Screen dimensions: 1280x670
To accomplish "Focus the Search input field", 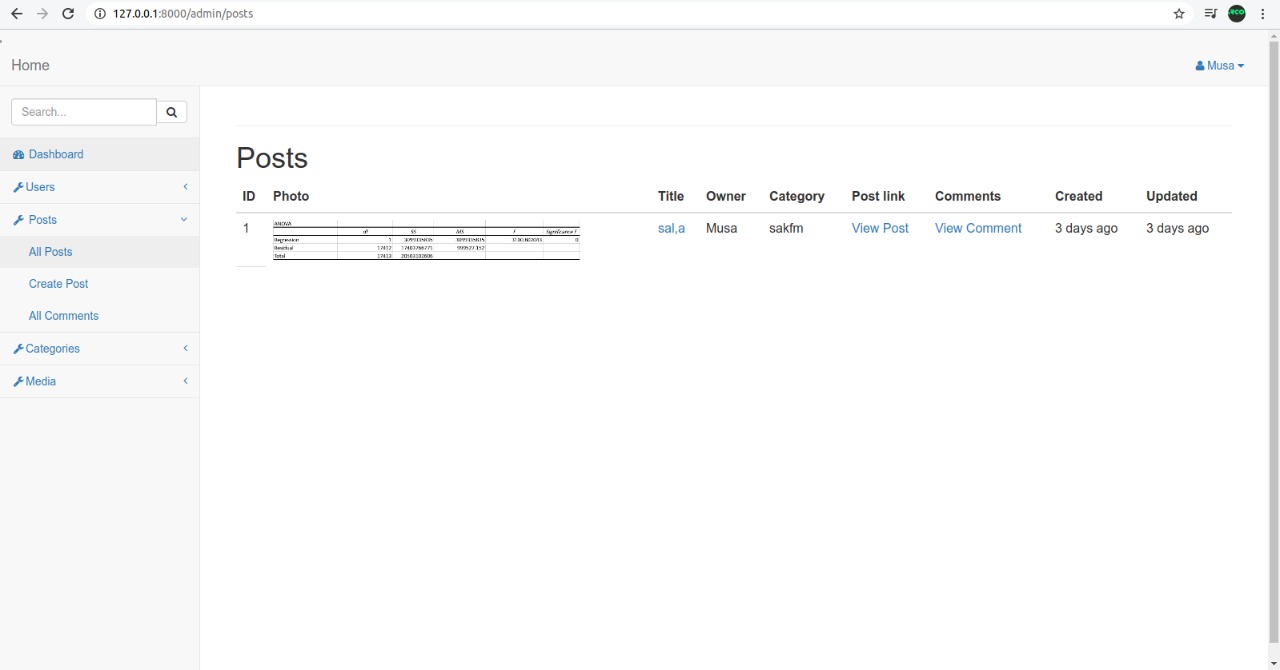I will 84,112.
